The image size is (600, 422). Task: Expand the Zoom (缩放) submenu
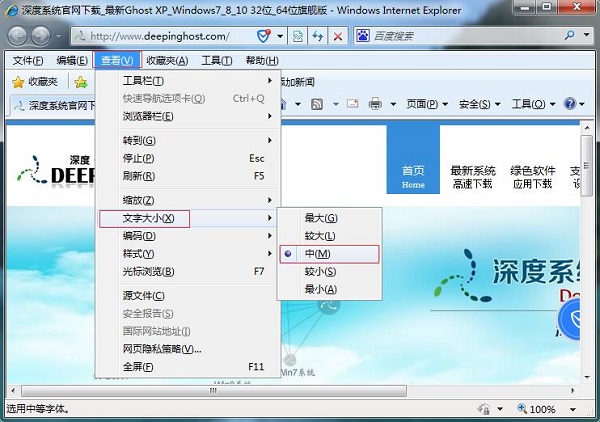click(x=188, y=200)
